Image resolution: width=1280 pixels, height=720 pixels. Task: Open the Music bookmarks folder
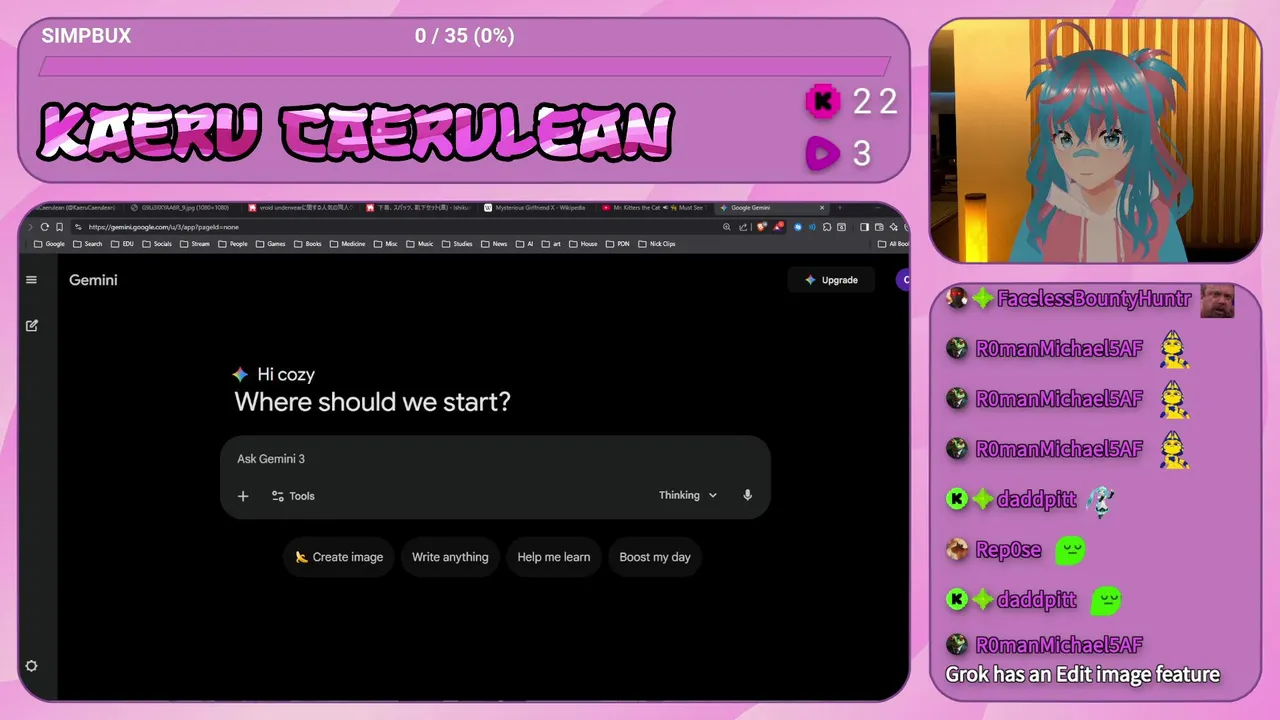(420, 244)
